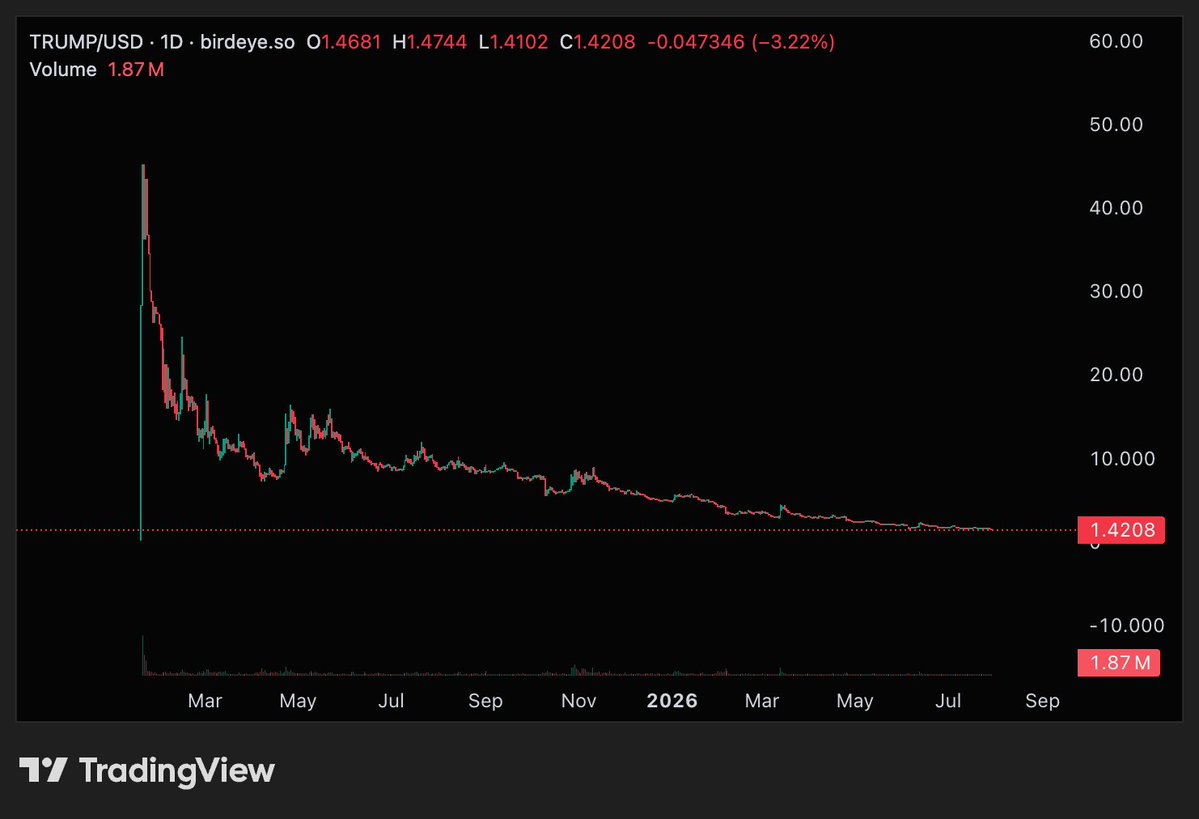The width and height of the screenshot is (1199, 819).
Task: Click the Sep label next to Jul 2026
Action: pos(1042,701)
